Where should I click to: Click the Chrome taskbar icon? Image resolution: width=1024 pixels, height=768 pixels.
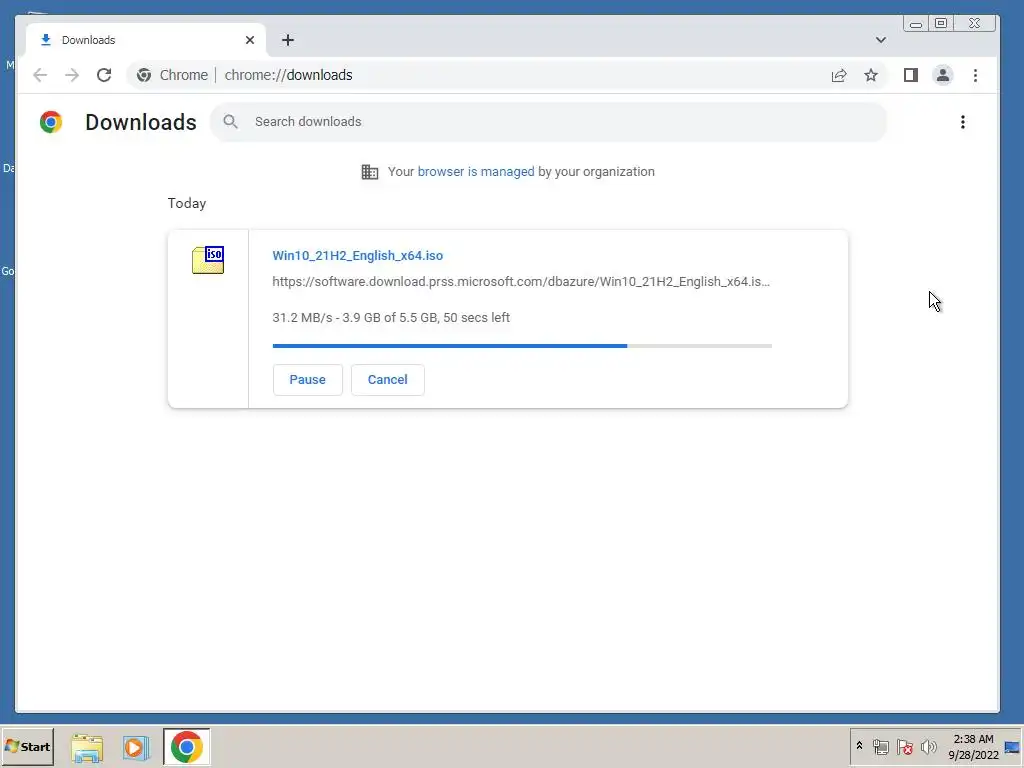pos(187,746)
